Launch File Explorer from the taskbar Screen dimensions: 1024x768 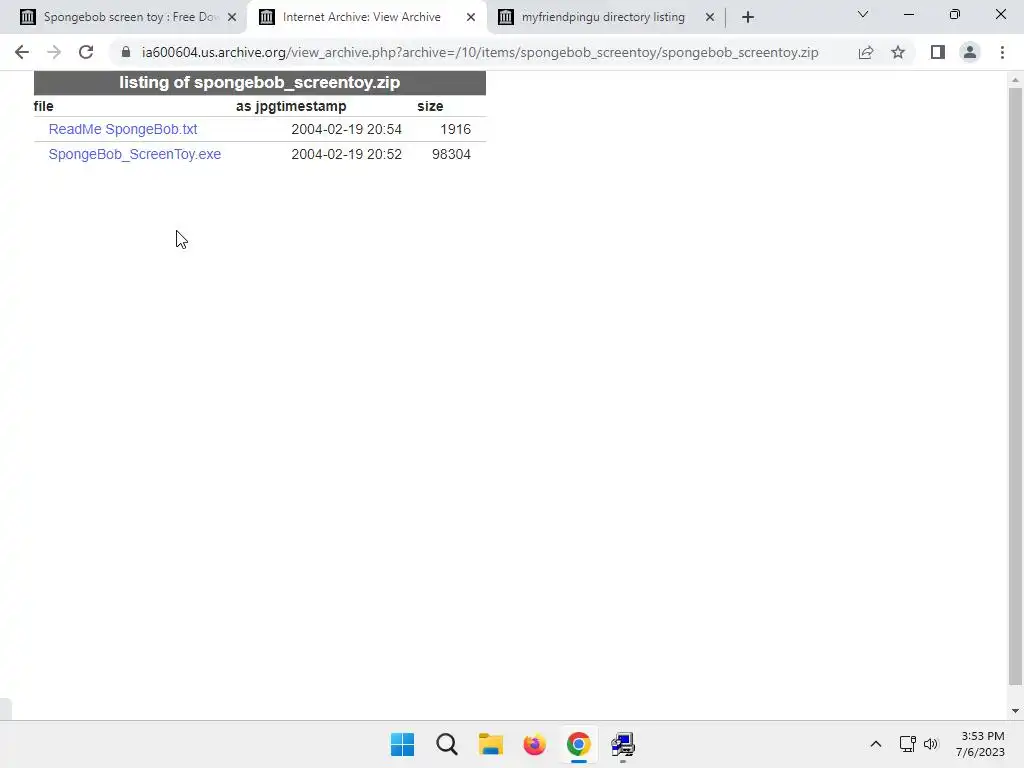coord(490,744)
